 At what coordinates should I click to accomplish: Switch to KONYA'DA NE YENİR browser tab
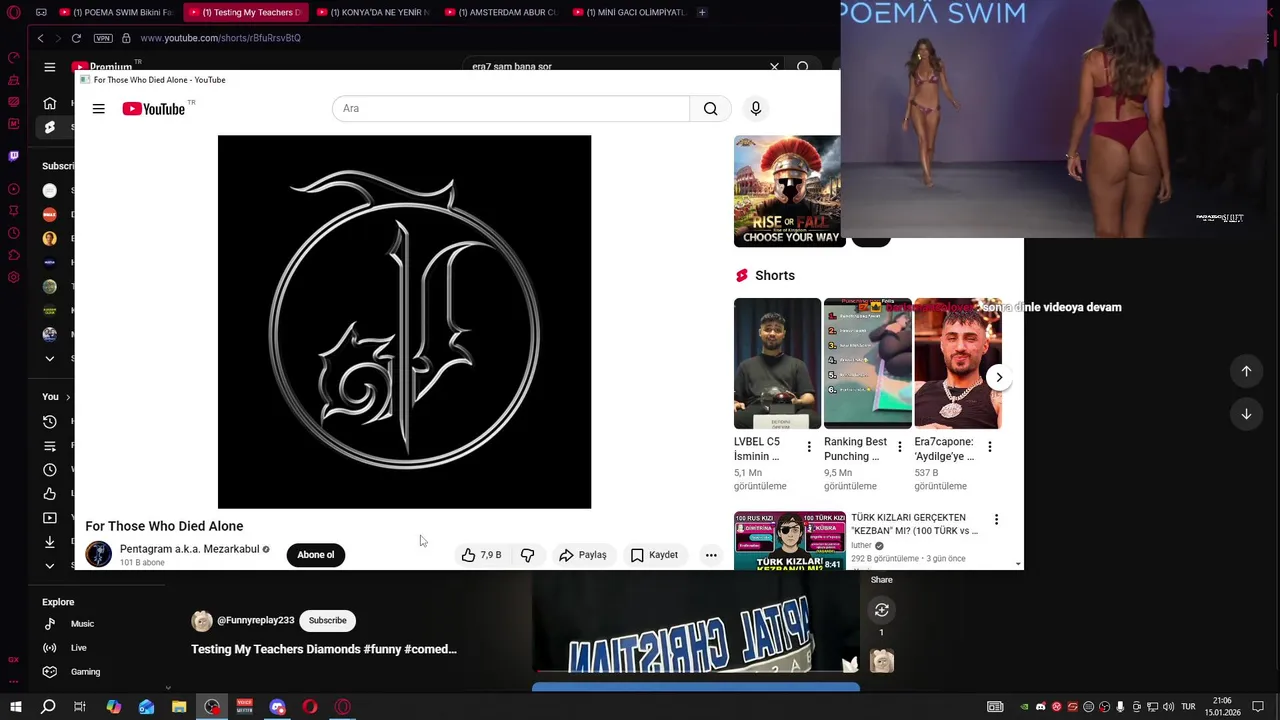[373, 12]
